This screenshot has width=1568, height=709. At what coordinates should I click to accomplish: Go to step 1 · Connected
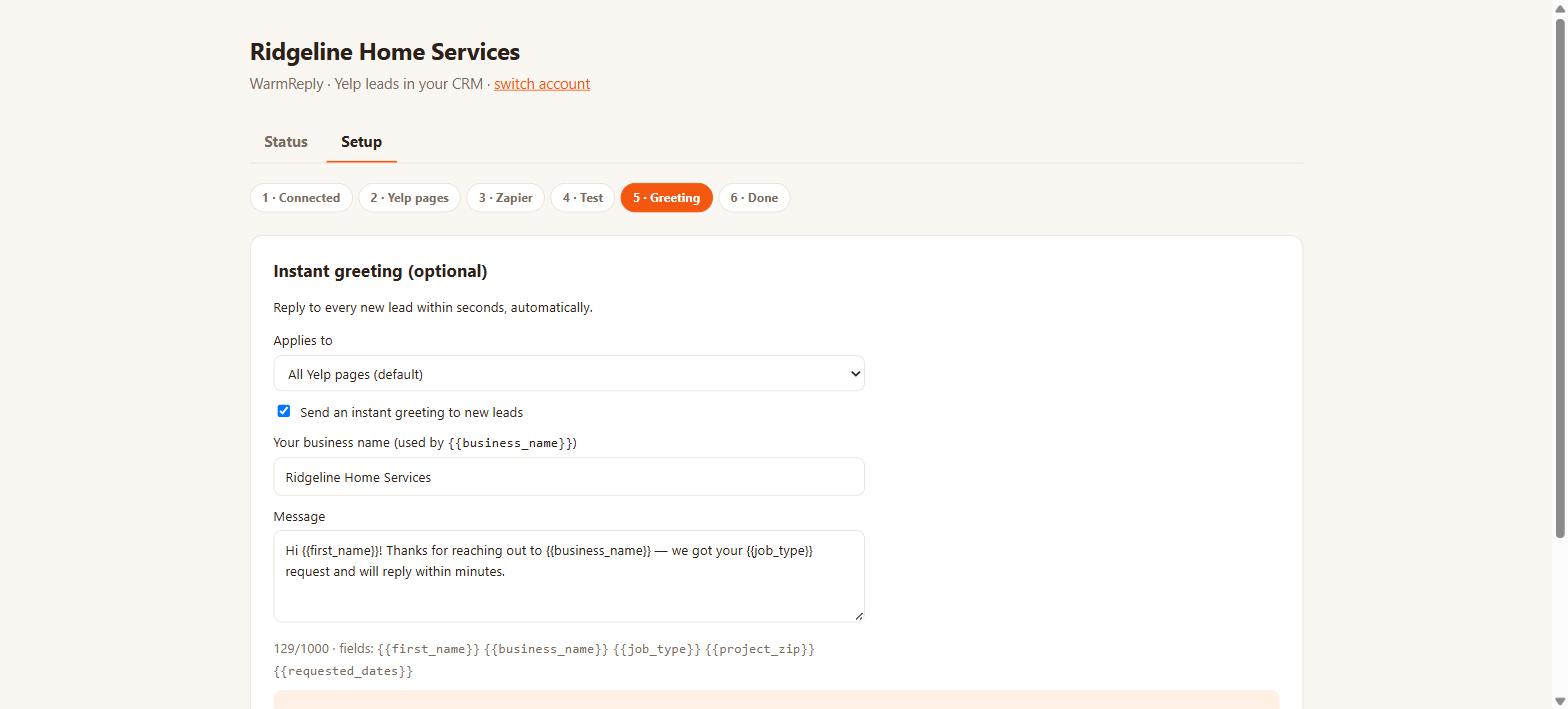(301, 198)
